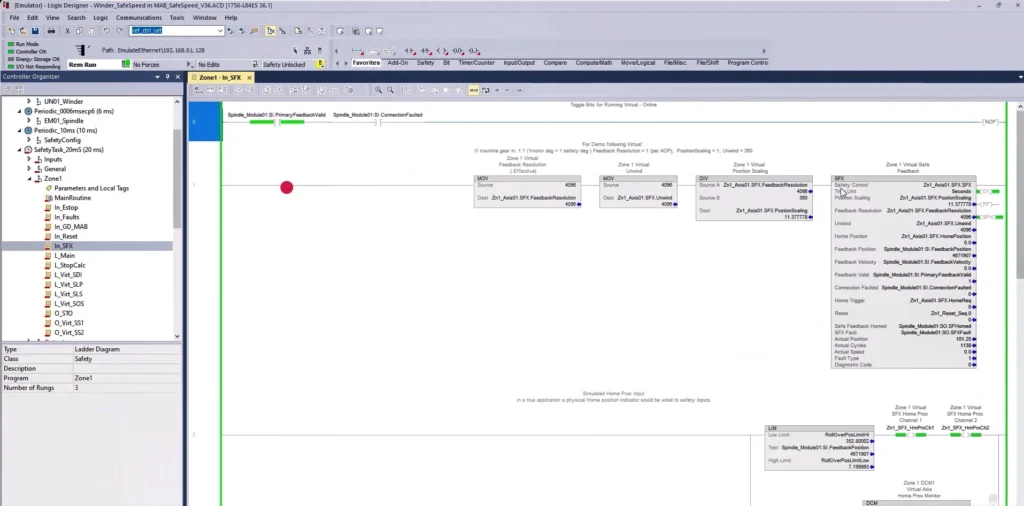
Task: Open the Controller Organizer panel options dropdown
Action: 157,77
